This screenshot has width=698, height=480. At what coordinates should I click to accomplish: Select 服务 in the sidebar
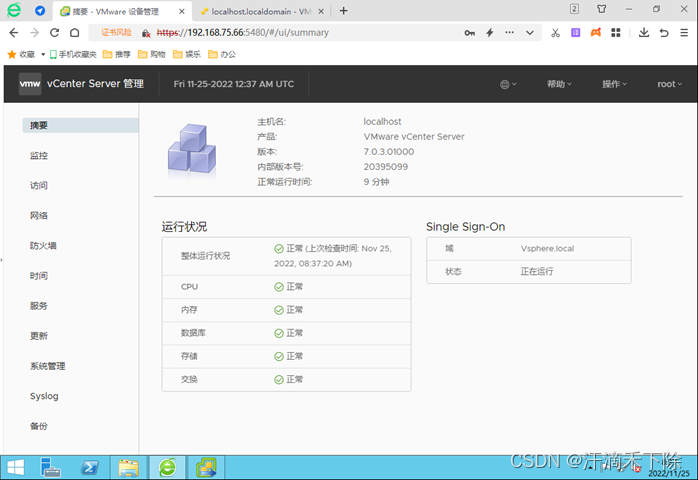[x=39, y=306]
